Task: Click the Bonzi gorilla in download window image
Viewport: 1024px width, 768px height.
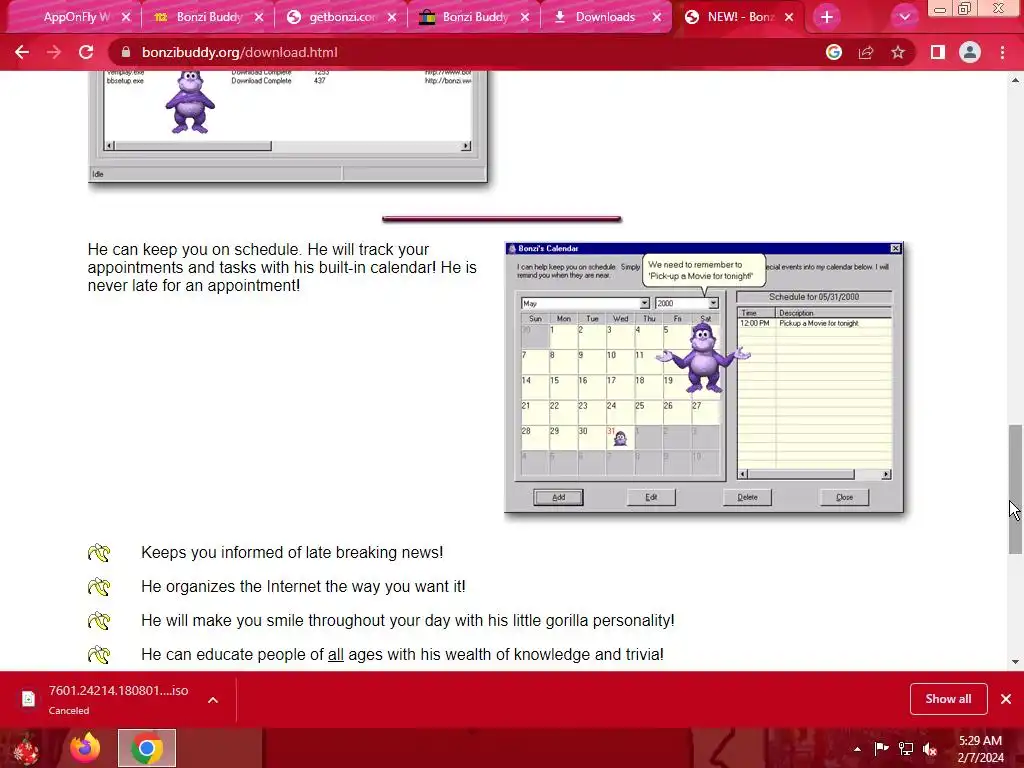Action: pos(190,102)
